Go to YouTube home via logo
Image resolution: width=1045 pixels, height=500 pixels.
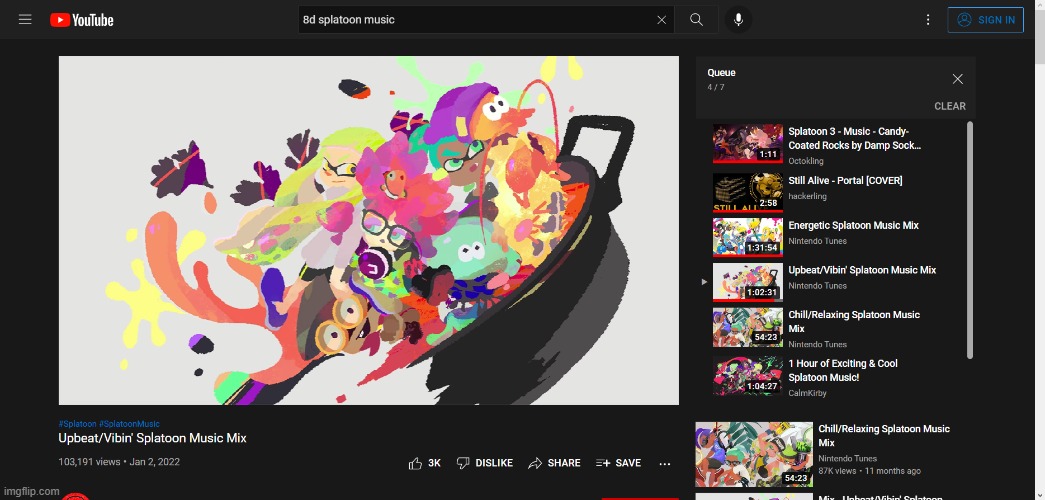coord(81,20)
